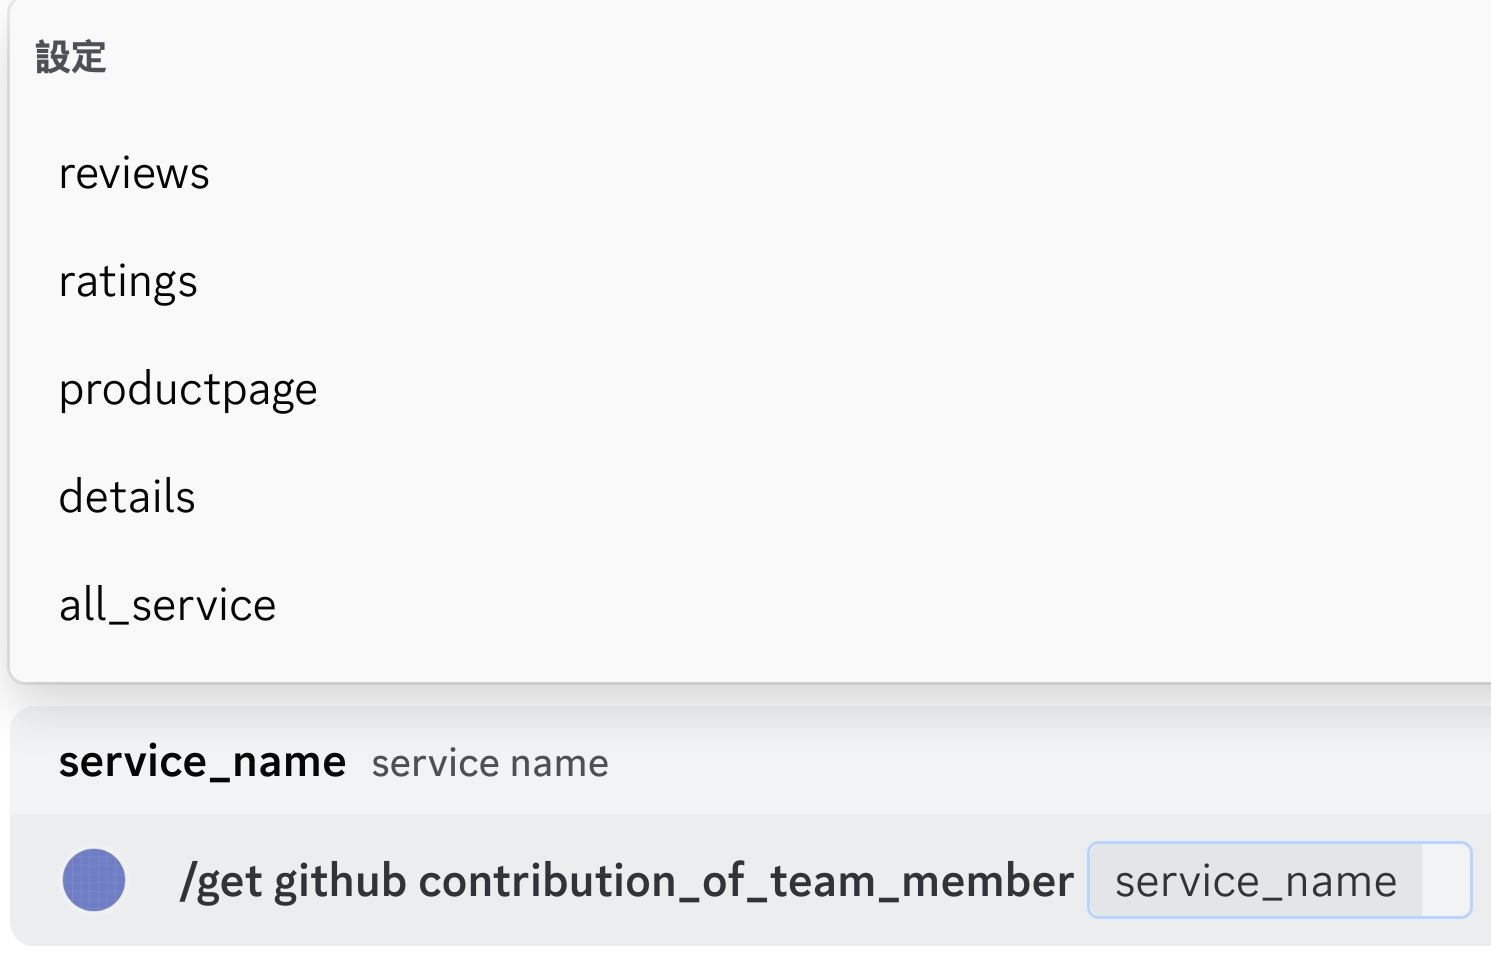Image resolution: width=1491 pixels, height=956 pixels.
Task: Select details in the suggestion list
Action: [127, 497]
